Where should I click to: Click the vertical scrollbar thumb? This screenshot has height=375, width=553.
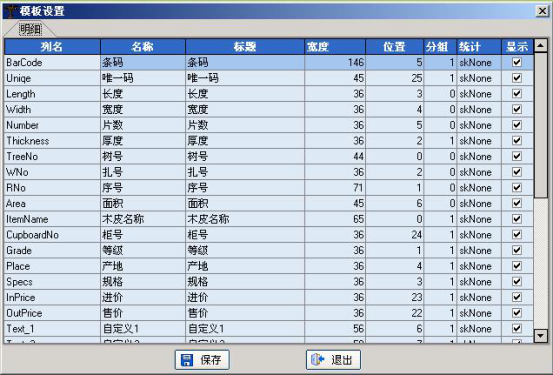point(541,125)
